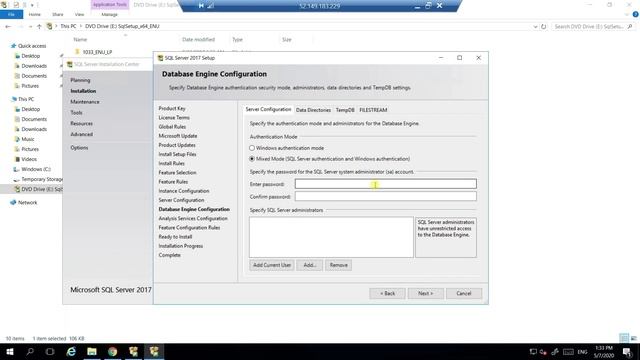Go back with the Back button
Image resolution: width=640 pixels, height=360 pixels.
(387, 293)
